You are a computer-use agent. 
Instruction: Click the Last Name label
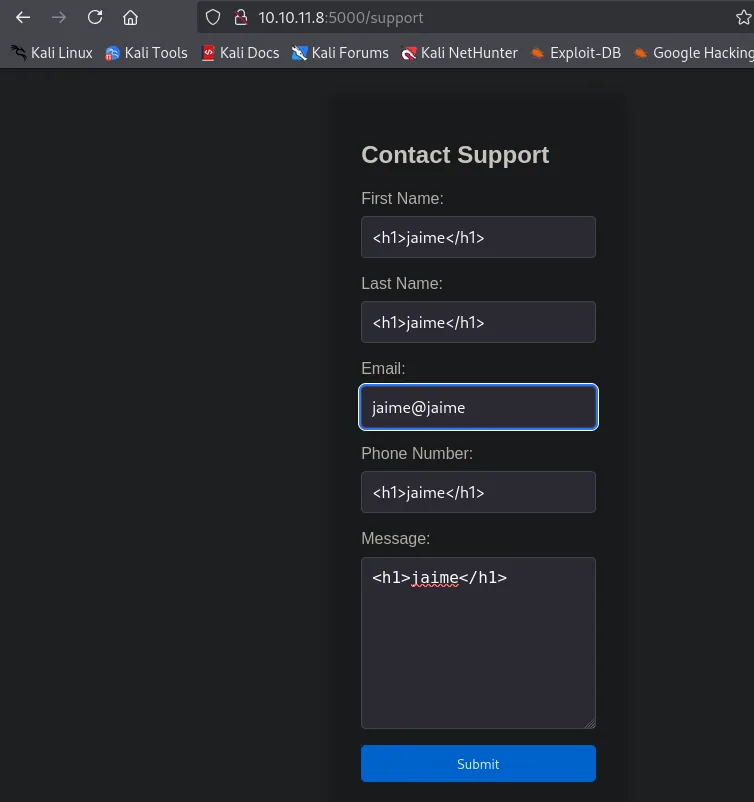click(x=402, y=283)
